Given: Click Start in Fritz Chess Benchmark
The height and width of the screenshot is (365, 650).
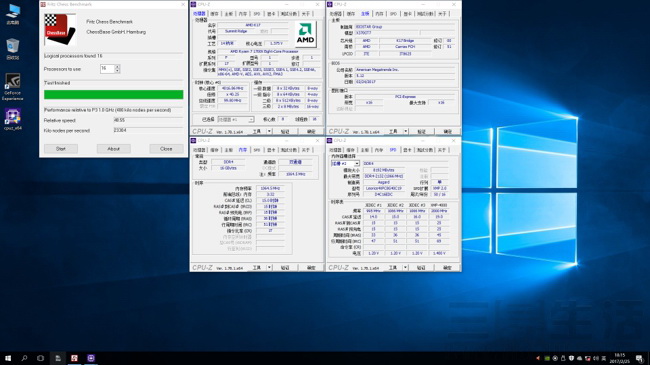Looking at the screenshot, I should [61, 148].
